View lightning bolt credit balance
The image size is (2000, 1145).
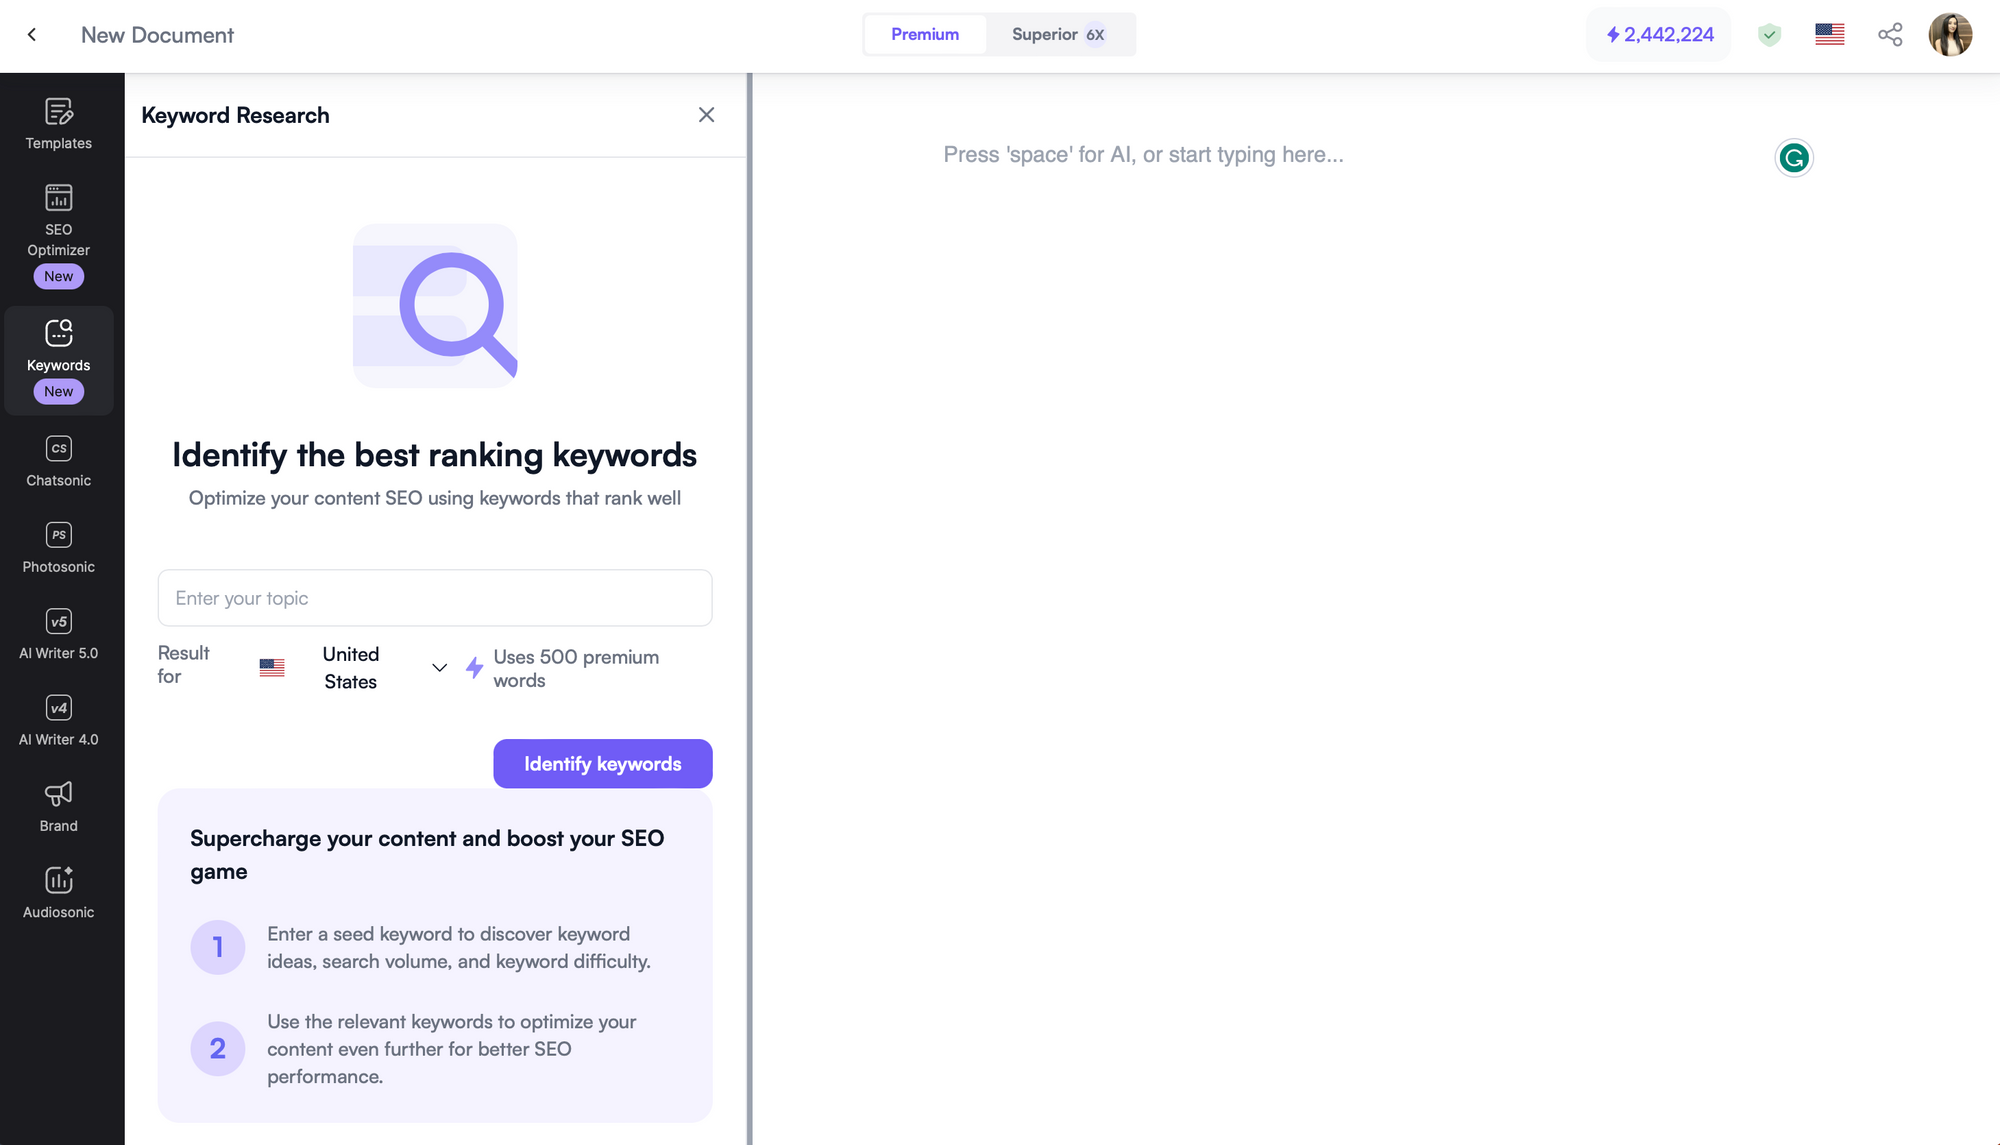click(x=1659, y=34)
